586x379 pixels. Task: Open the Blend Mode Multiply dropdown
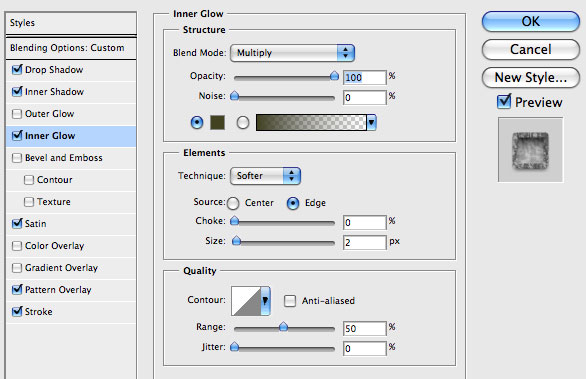293,53
